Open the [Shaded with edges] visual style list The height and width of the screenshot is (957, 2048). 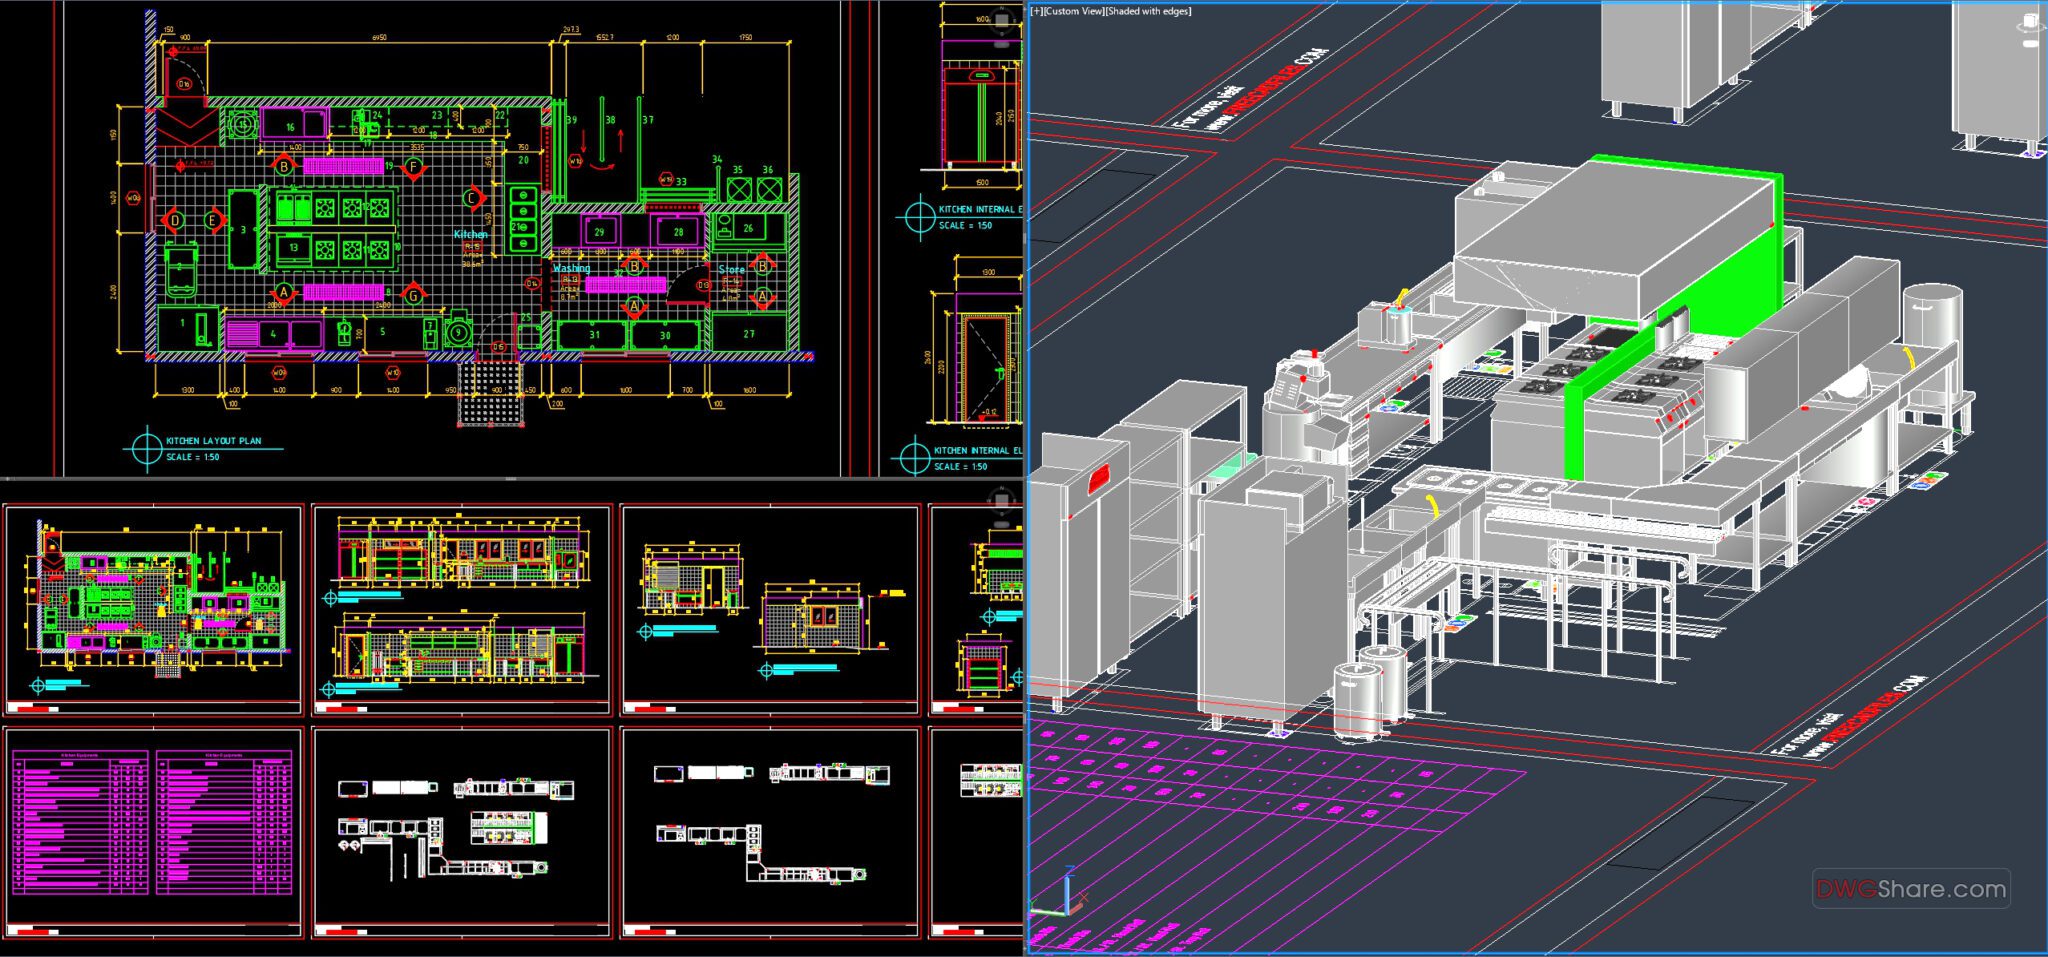(x=1155, y=11)
